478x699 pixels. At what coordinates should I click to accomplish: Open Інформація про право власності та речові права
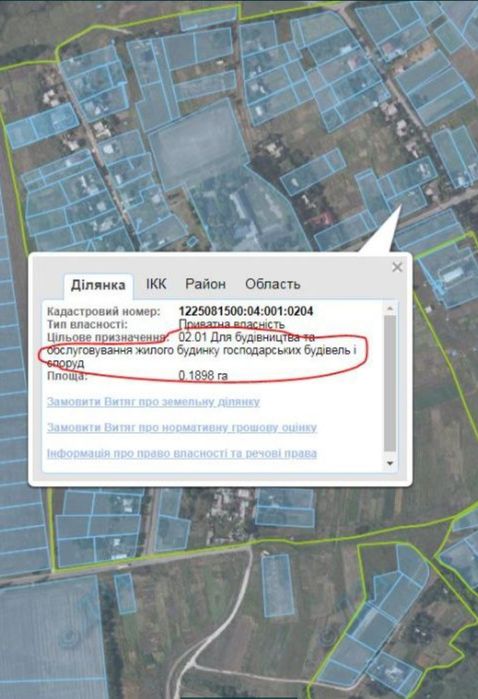pyautogui.click(x=181, y=453)
